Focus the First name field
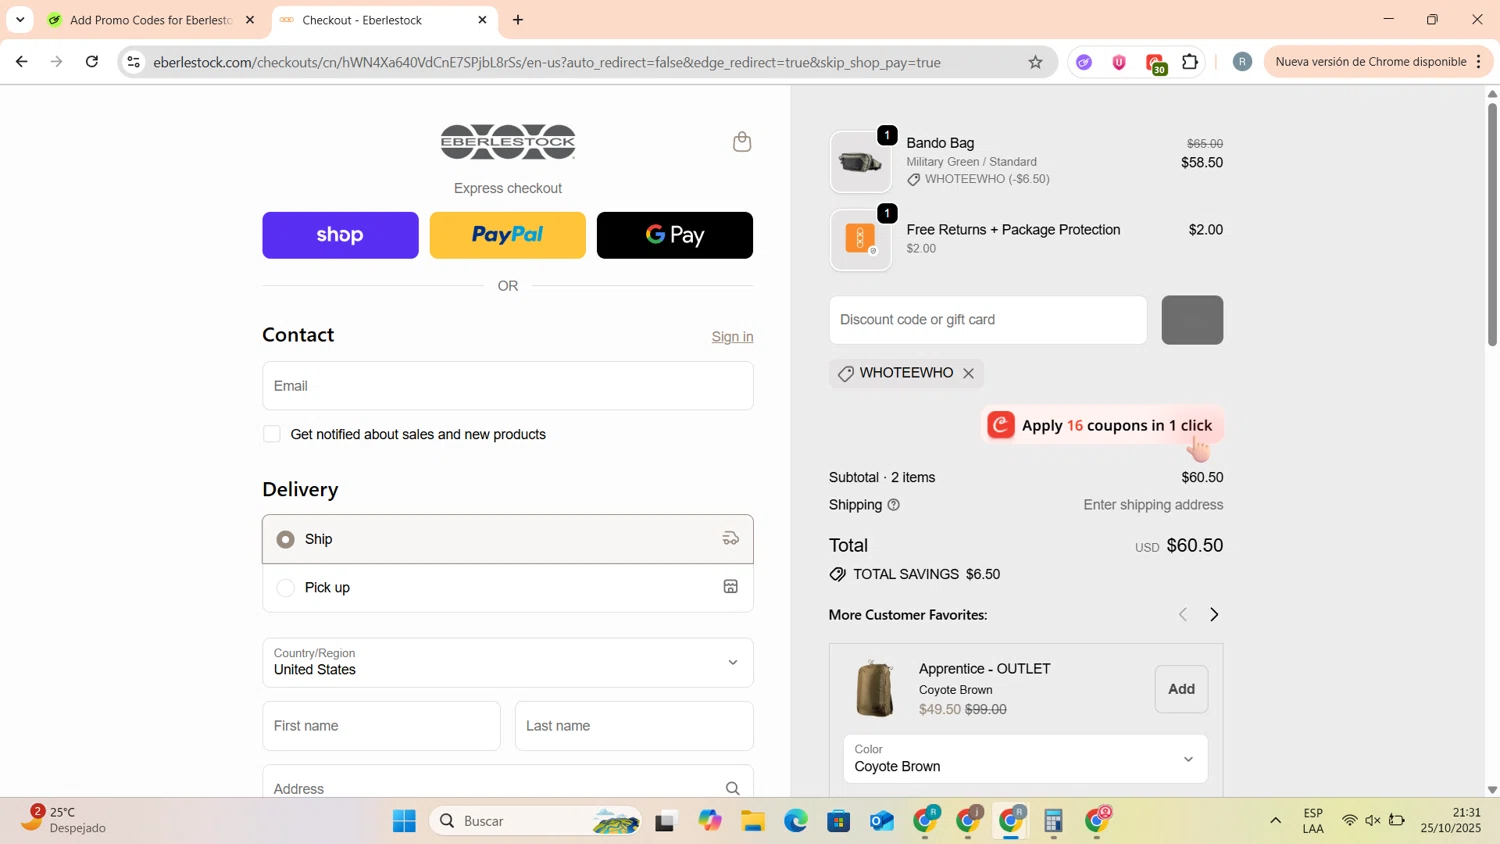This screenshot has width=1500, height=844. [381, 726]
